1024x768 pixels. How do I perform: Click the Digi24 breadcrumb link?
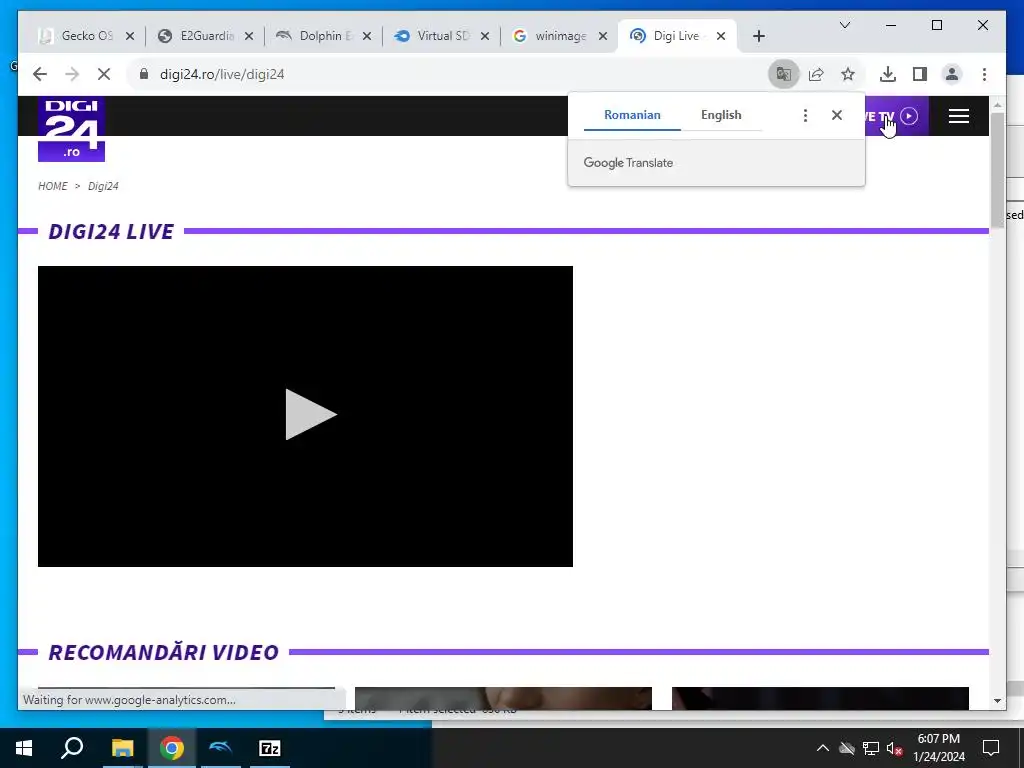coord(103,186)
